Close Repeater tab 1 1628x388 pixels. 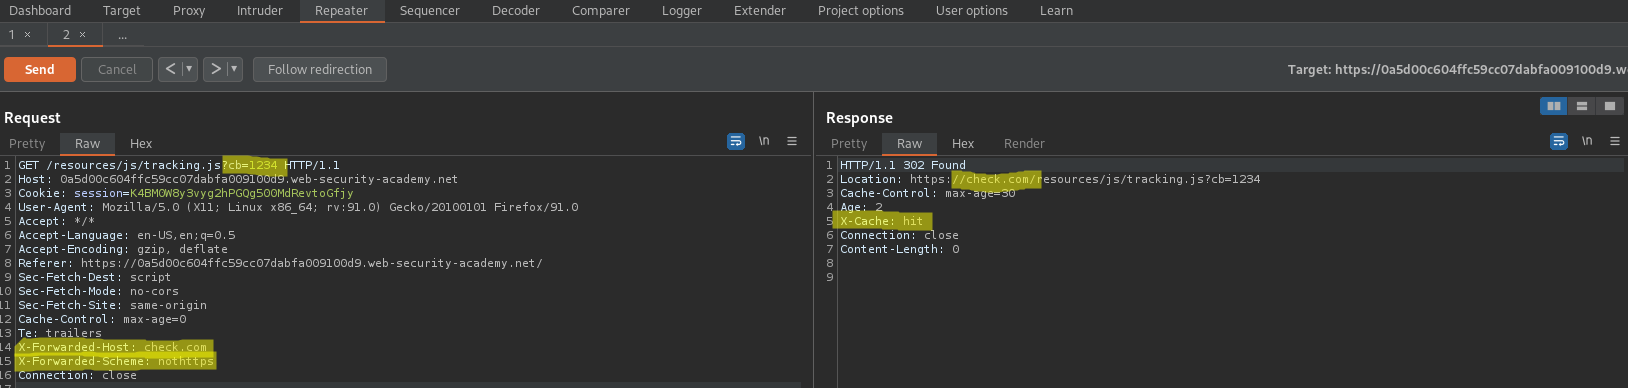(x=28, y=35)
